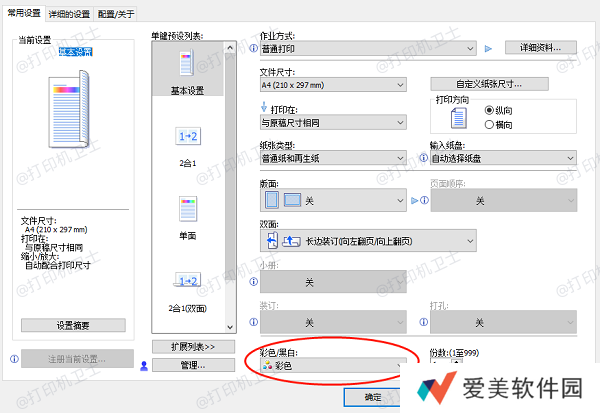
Task: Click the down arrow icon beside 打印在
Action: [264, 106]
